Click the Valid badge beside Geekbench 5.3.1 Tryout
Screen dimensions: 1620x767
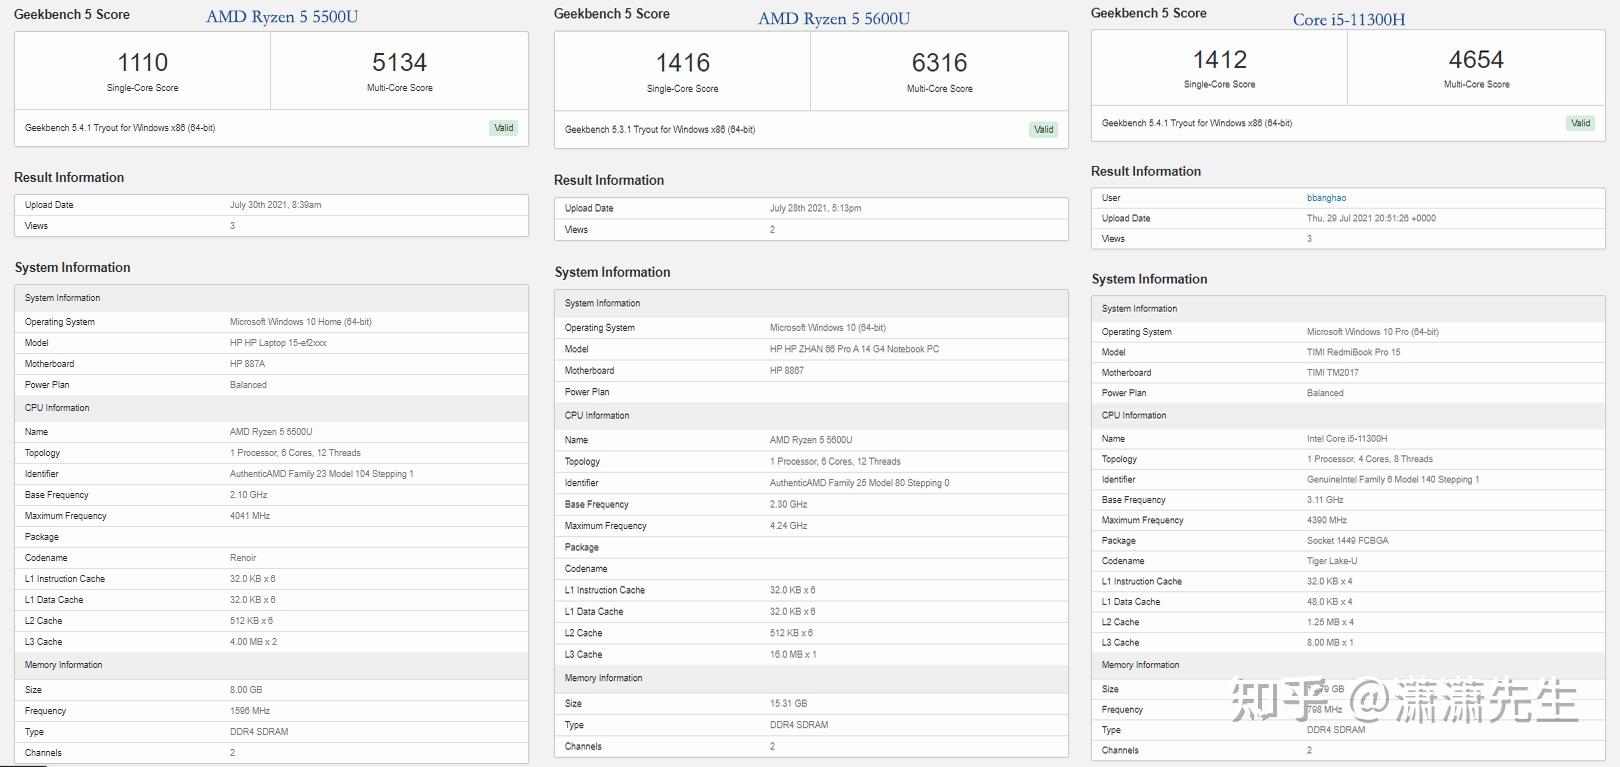tap(1044, 129)
